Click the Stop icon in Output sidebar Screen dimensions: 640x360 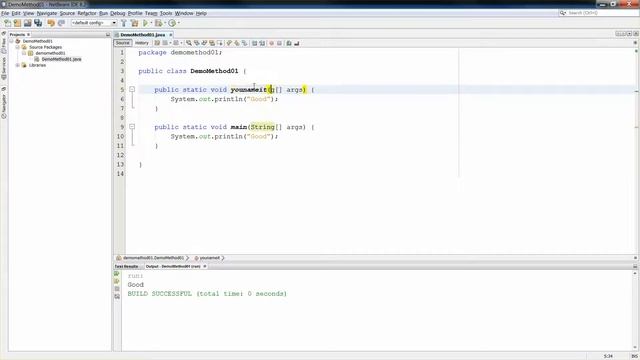pyautogui.click(x=117, y=289)
